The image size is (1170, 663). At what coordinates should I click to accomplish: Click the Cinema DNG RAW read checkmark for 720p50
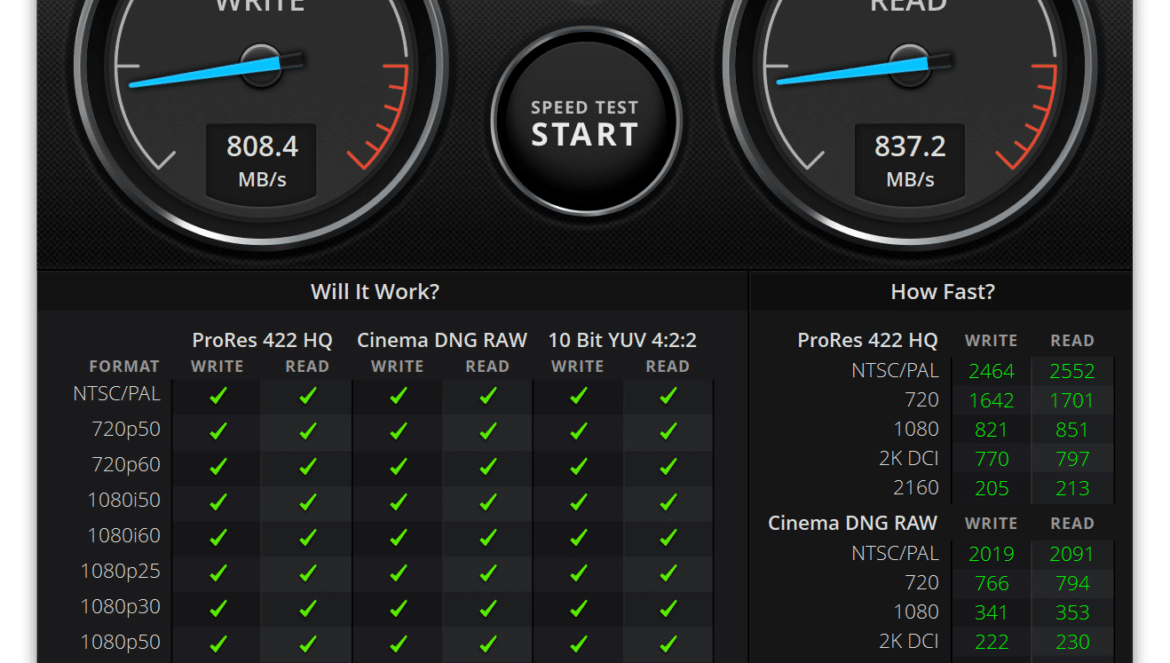coord(488,430)
